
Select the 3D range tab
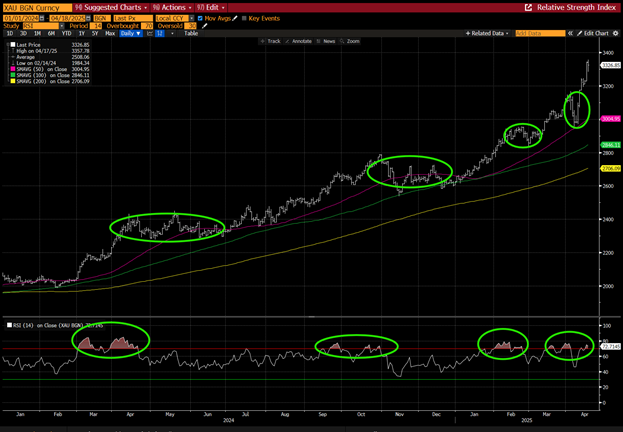[x=23, y=33]
